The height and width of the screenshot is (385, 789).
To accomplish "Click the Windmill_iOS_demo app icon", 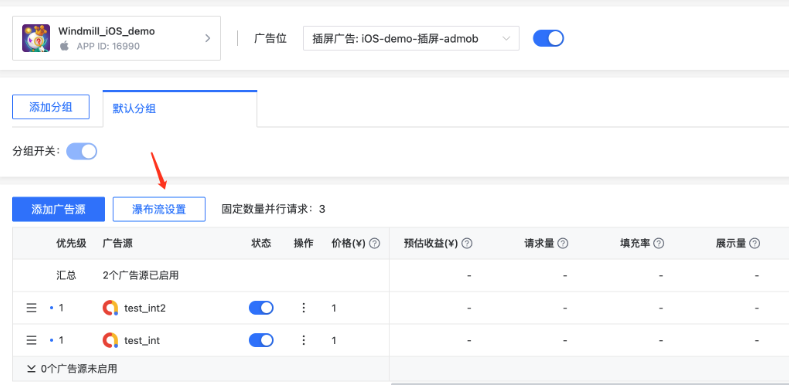I will click(36, 38).
